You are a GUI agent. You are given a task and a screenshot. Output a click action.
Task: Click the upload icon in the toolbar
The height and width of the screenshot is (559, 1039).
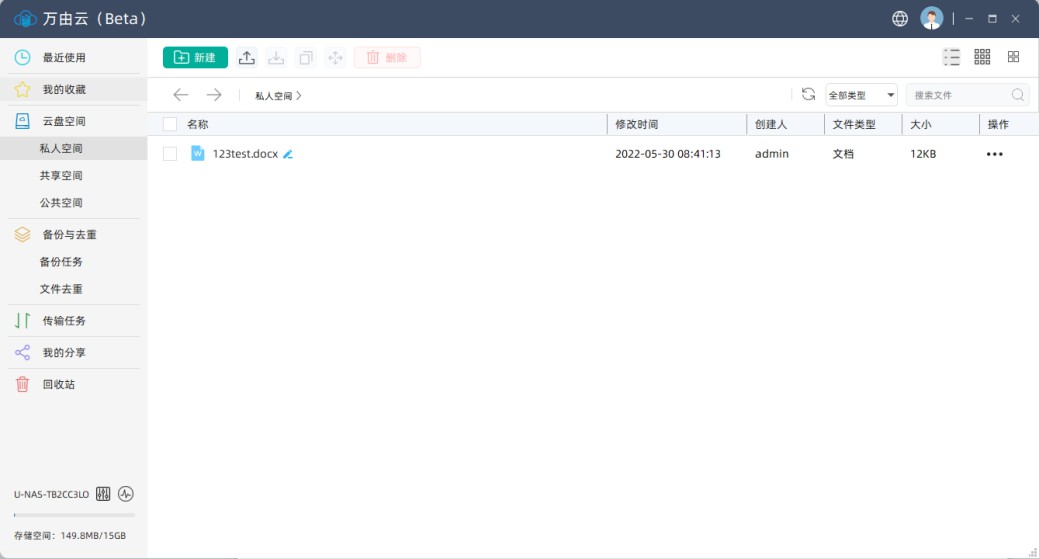pos(247,58)
